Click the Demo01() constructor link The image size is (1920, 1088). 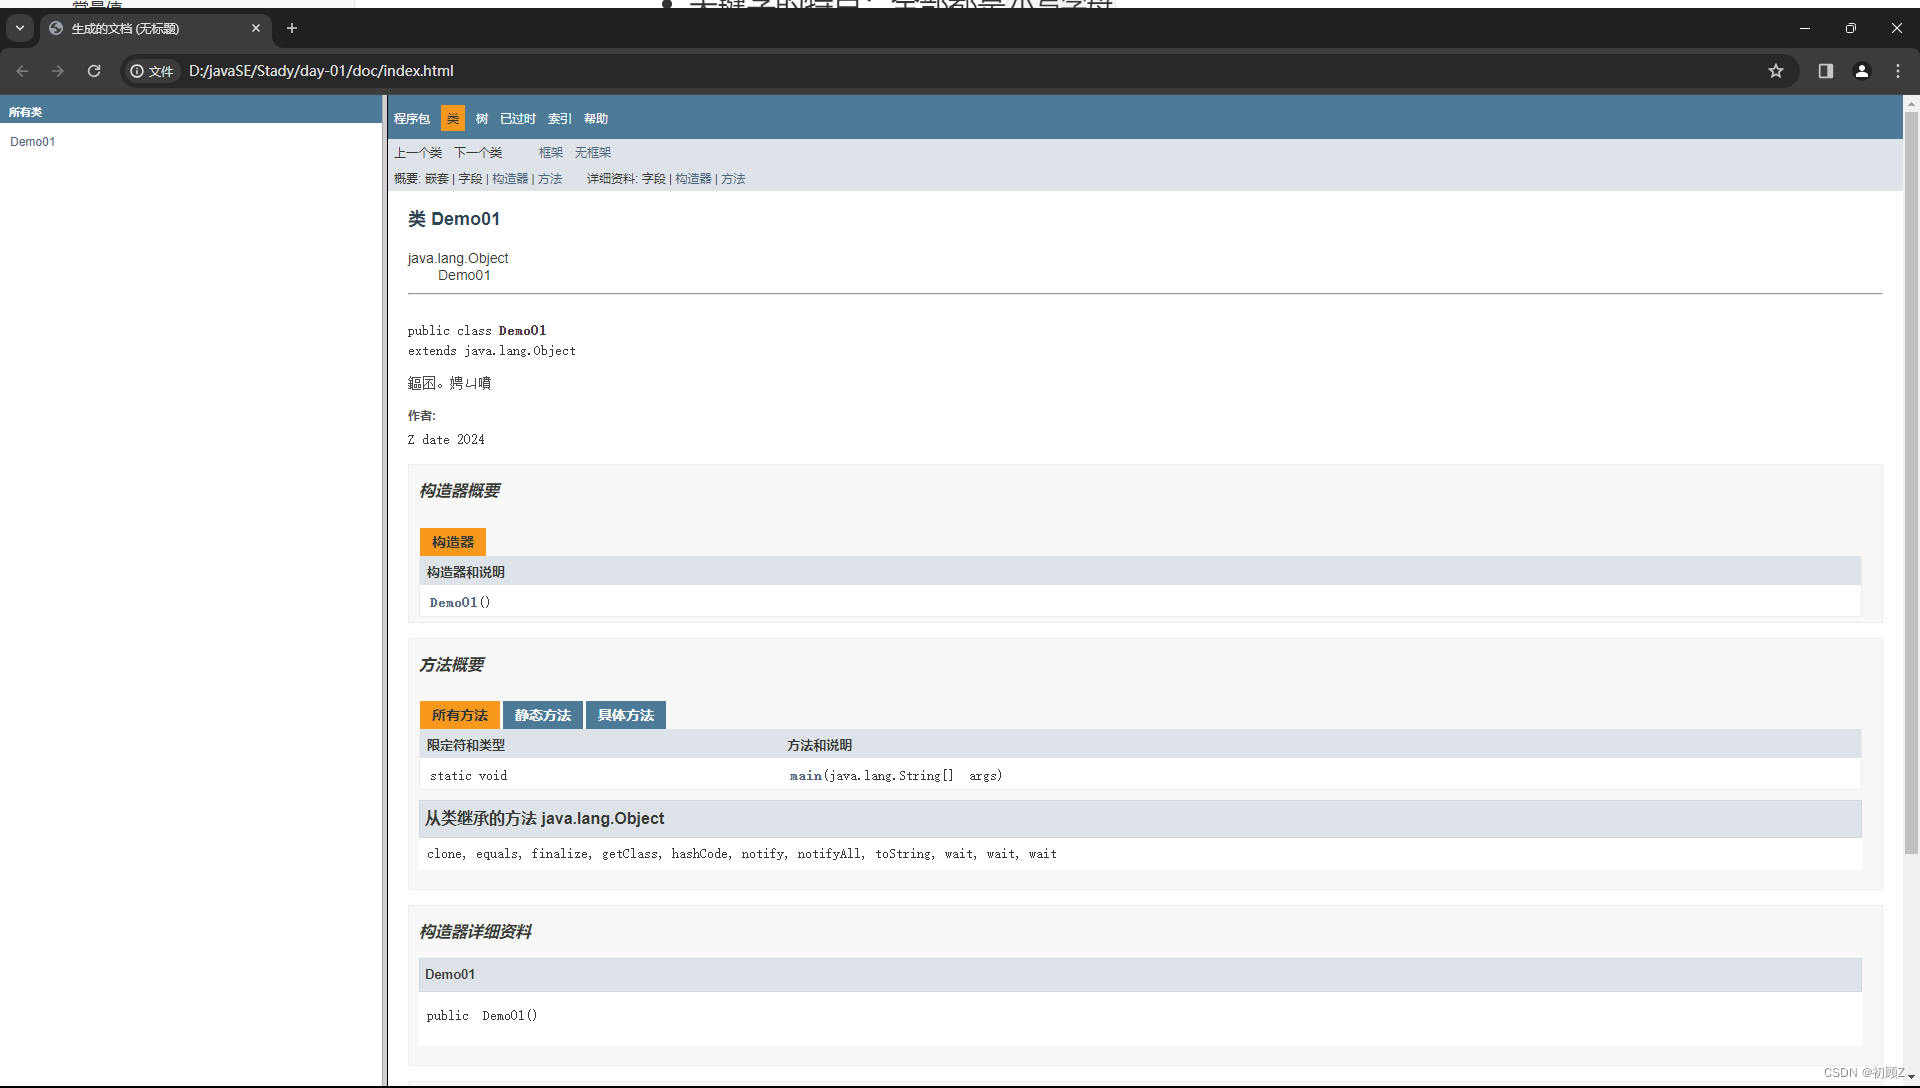(453, 603)
